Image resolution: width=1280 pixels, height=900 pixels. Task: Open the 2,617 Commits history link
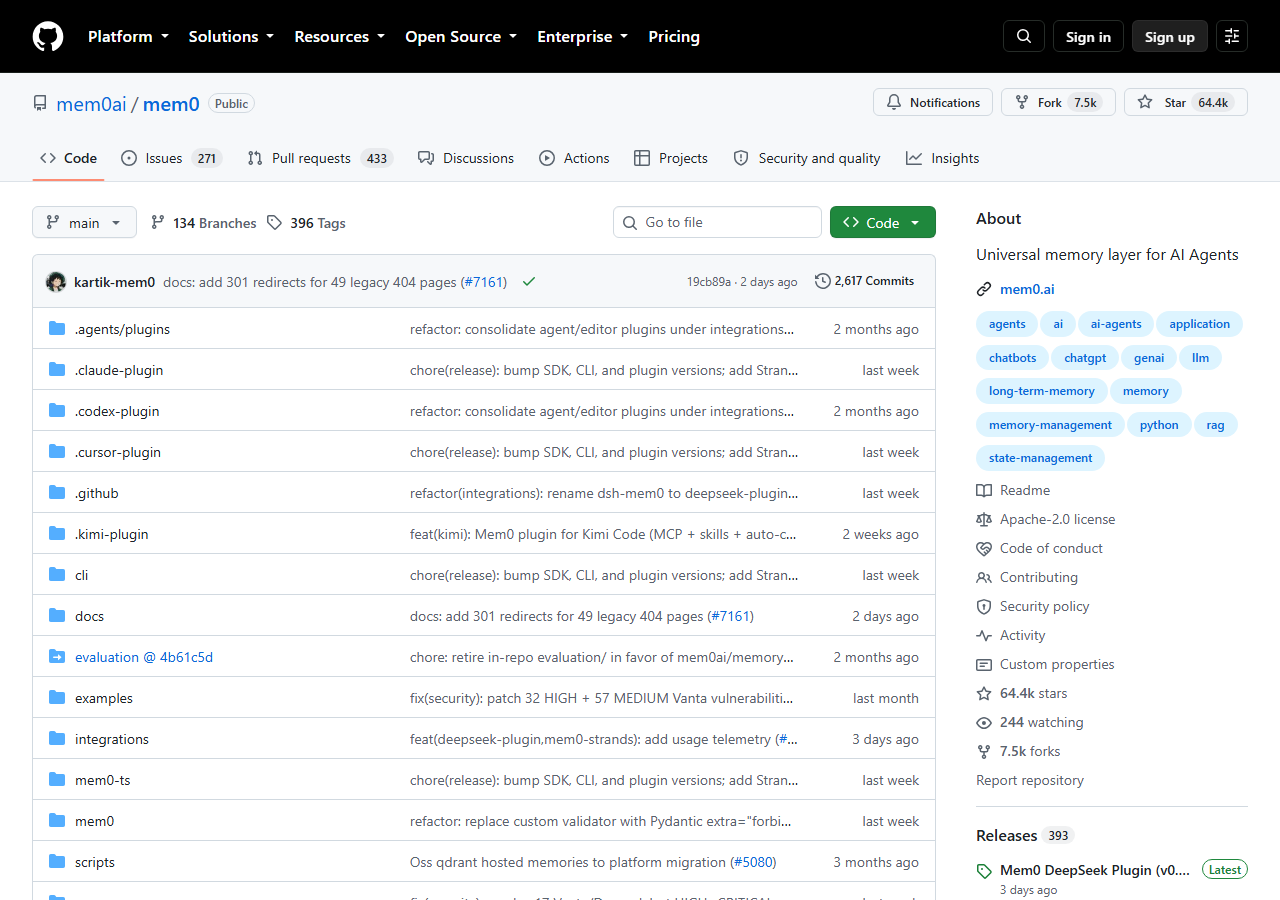click(865, 281)
